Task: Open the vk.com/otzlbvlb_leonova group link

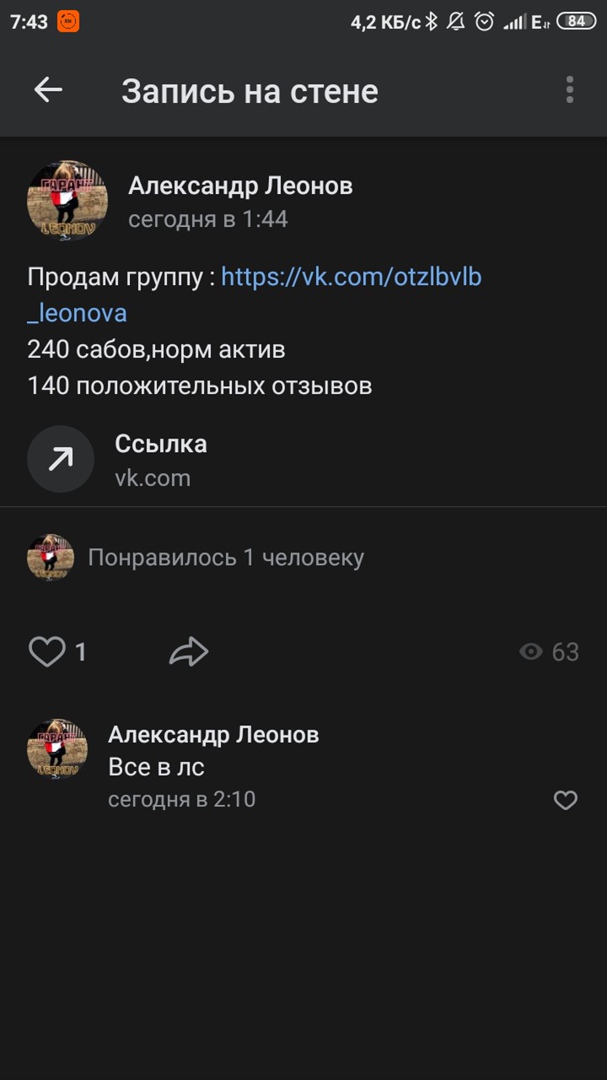Action: [351, 277]
